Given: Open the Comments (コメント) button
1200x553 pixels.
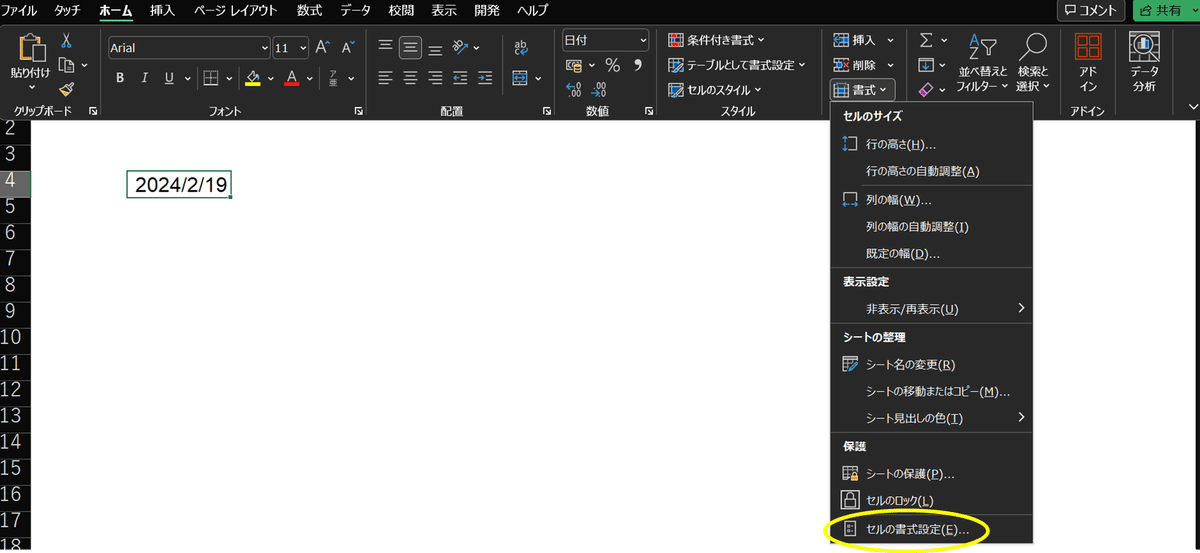Looking at the screenshot, I should point(1091,10).
